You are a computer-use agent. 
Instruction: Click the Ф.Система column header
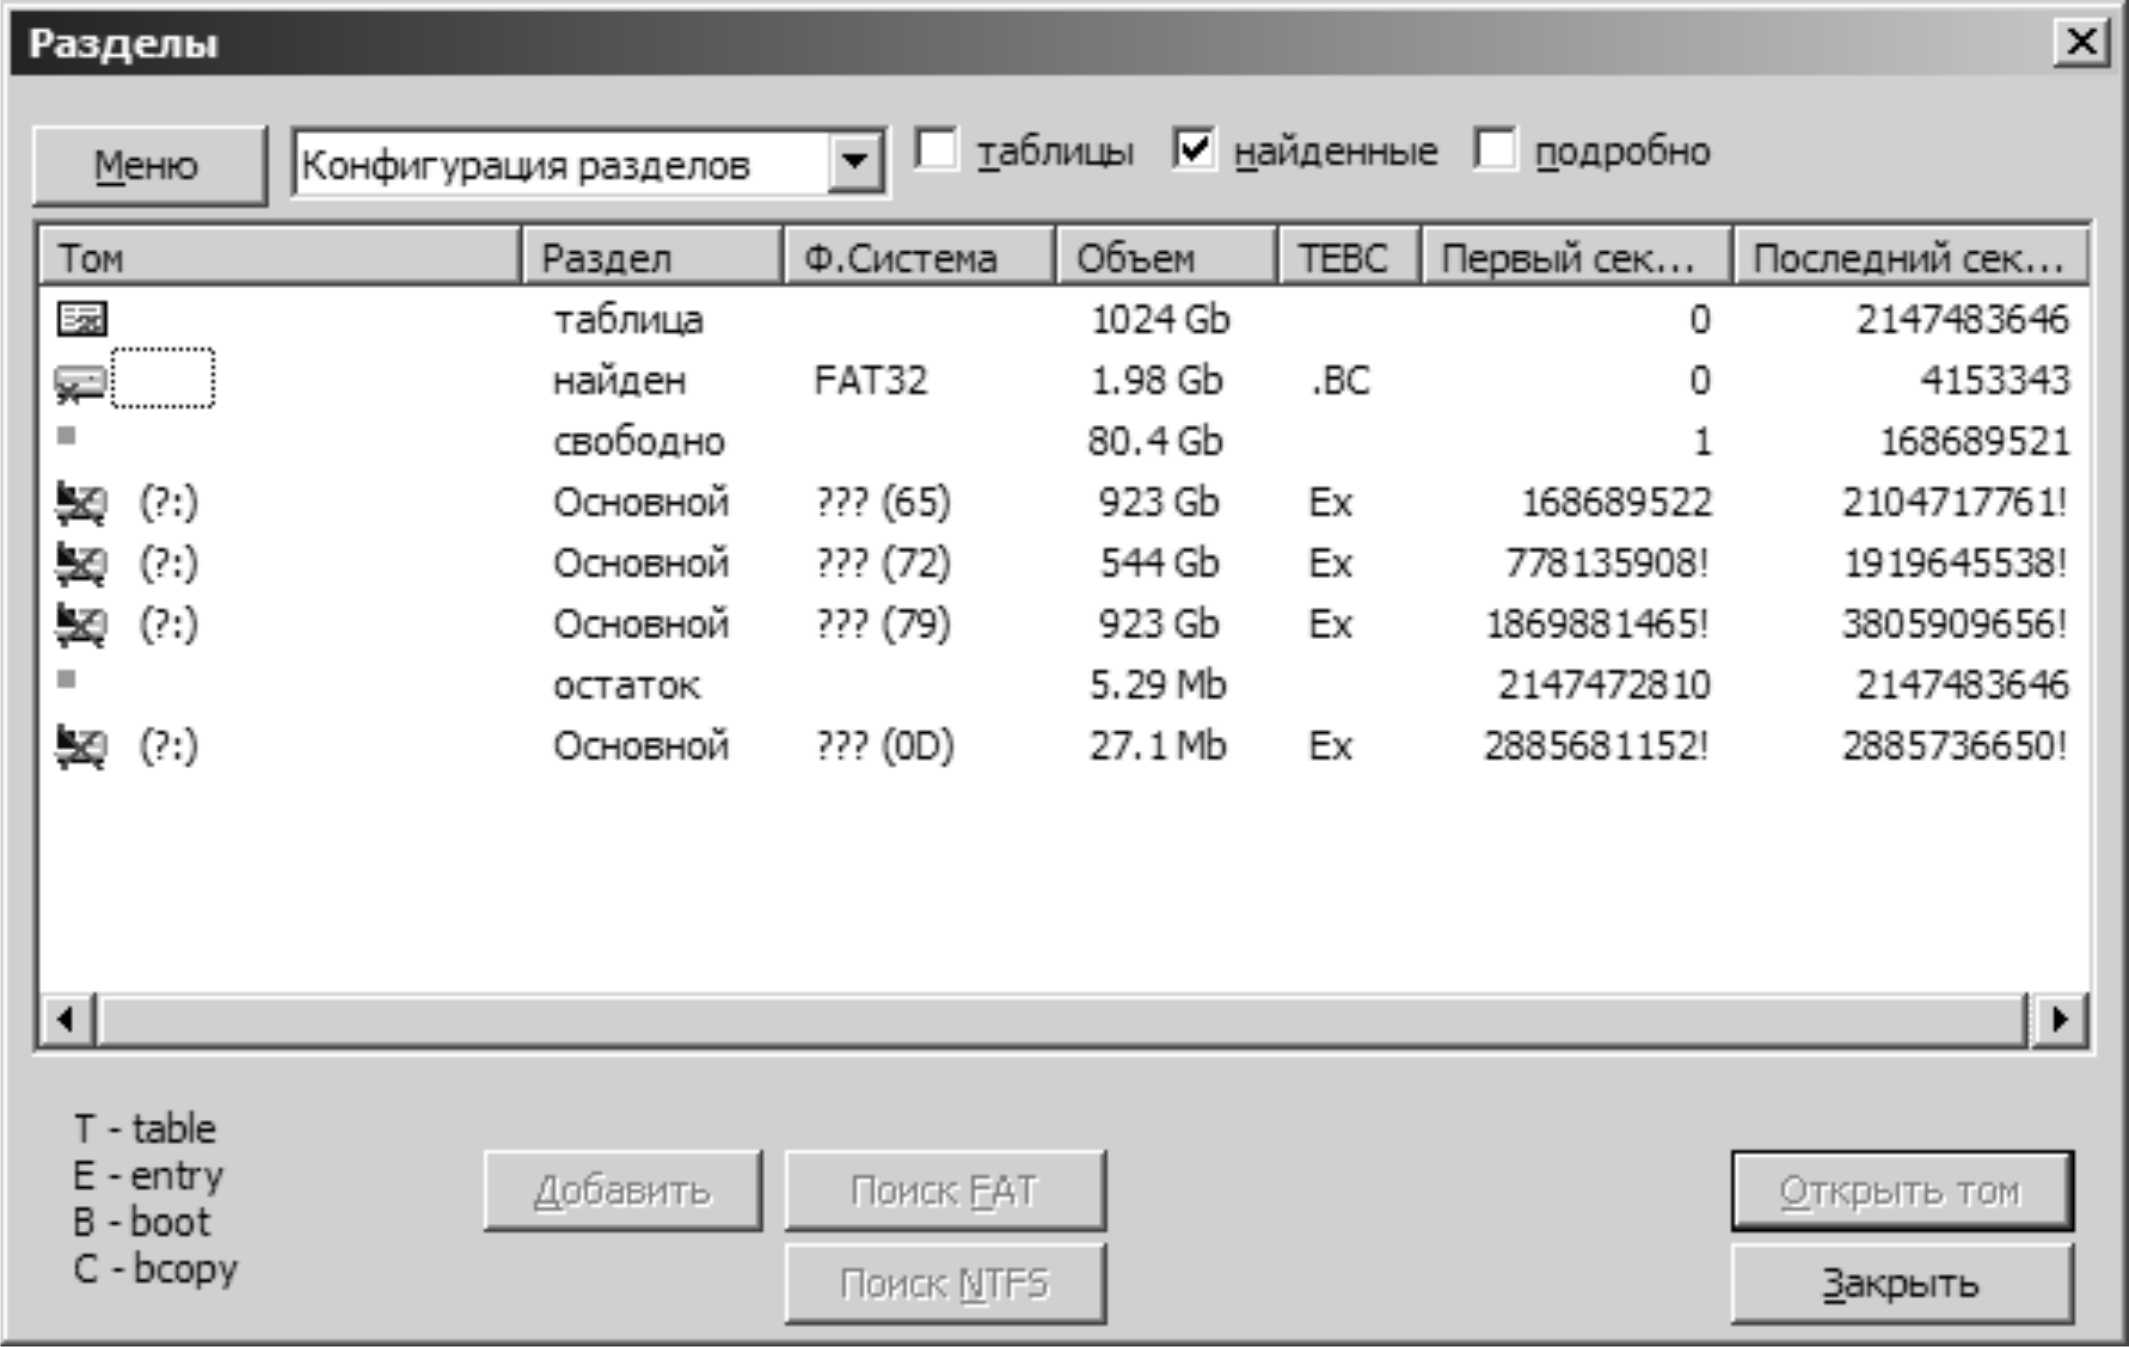[x=917, y=258]
